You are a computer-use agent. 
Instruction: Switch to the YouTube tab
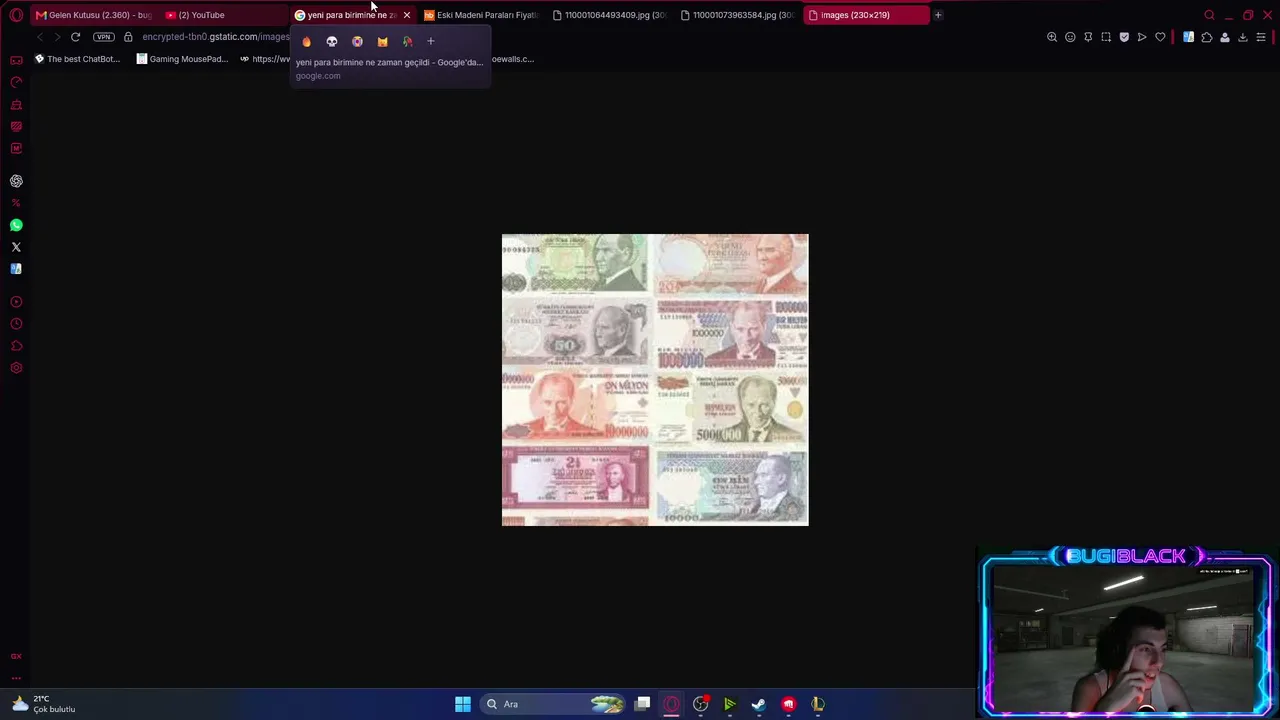(x=223, y=15)
